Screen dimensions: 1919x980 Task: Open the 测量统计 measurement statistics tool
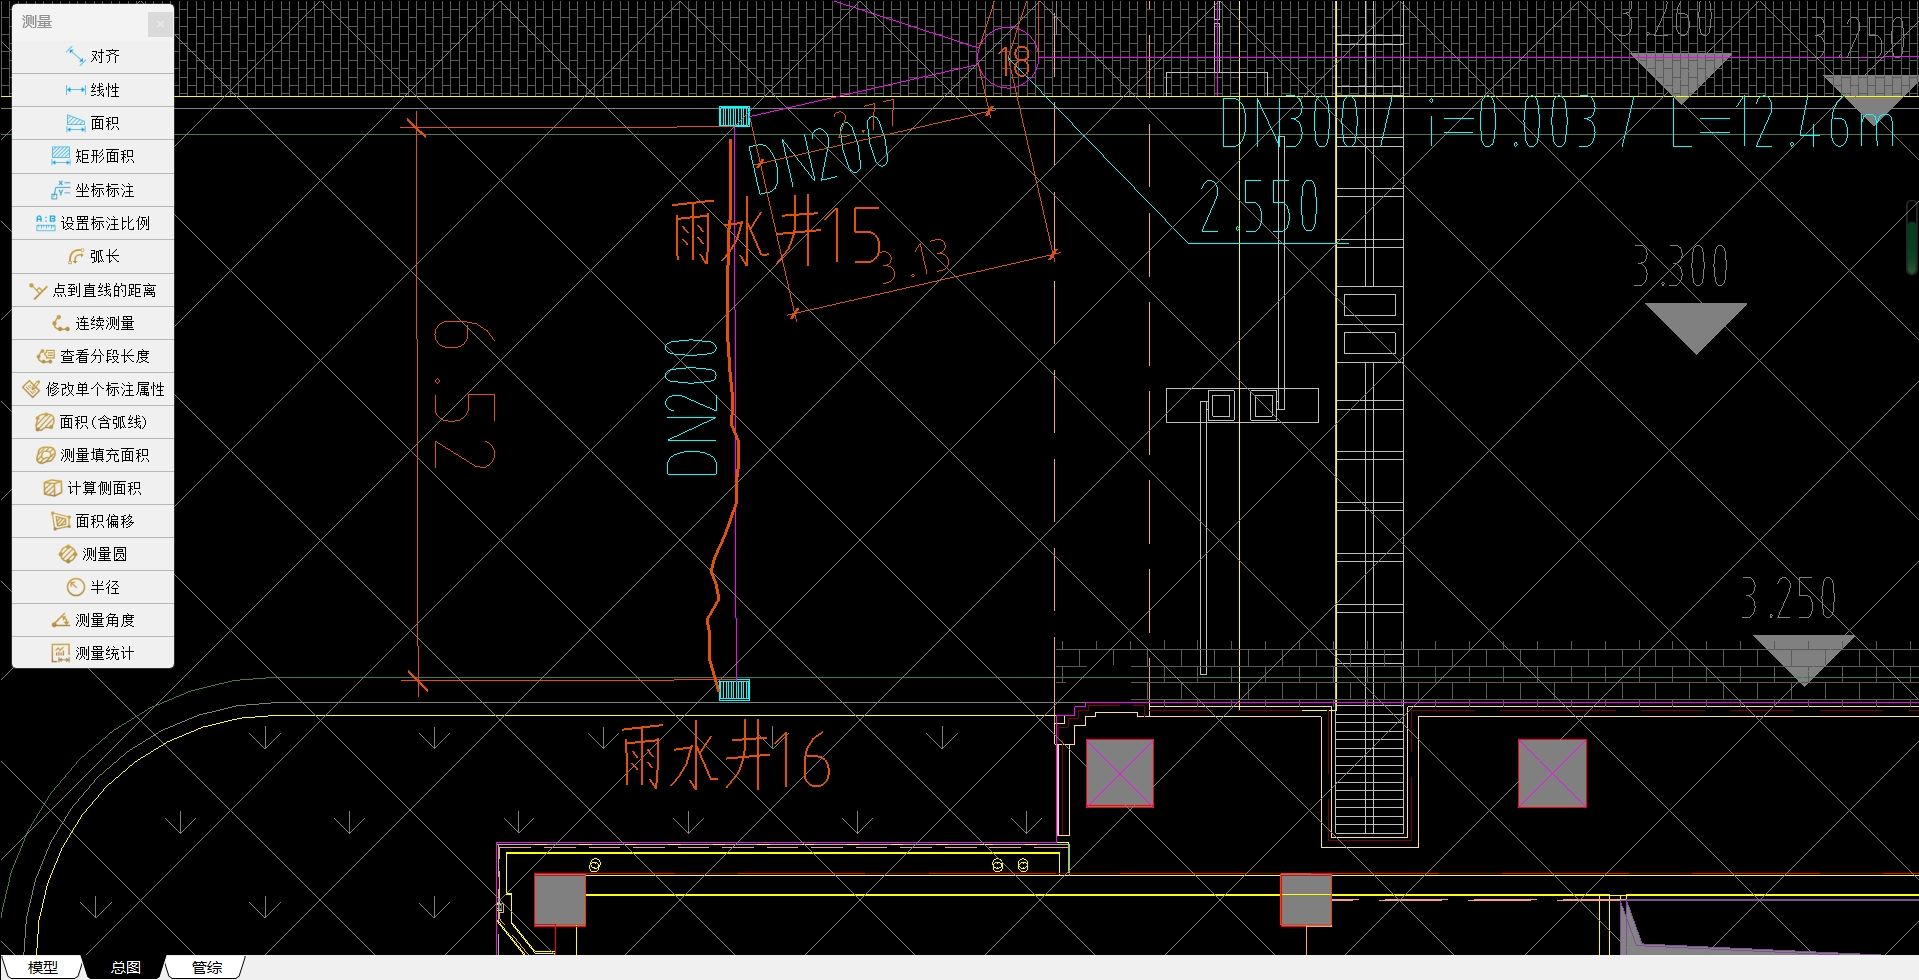[92, 653]
